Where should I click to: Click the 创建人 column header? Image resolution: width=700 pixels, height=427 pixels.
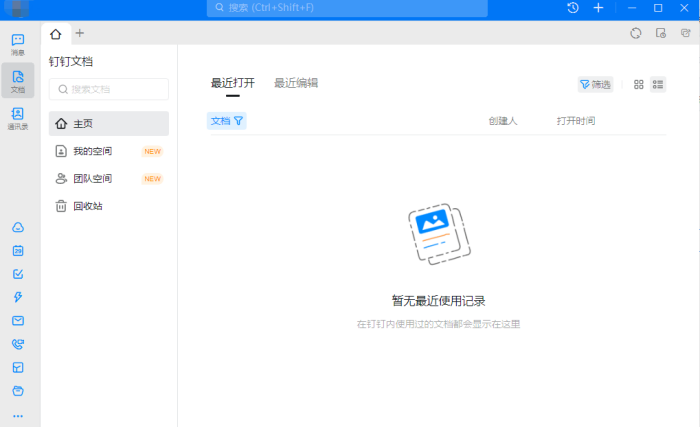[x=503, y=121]
